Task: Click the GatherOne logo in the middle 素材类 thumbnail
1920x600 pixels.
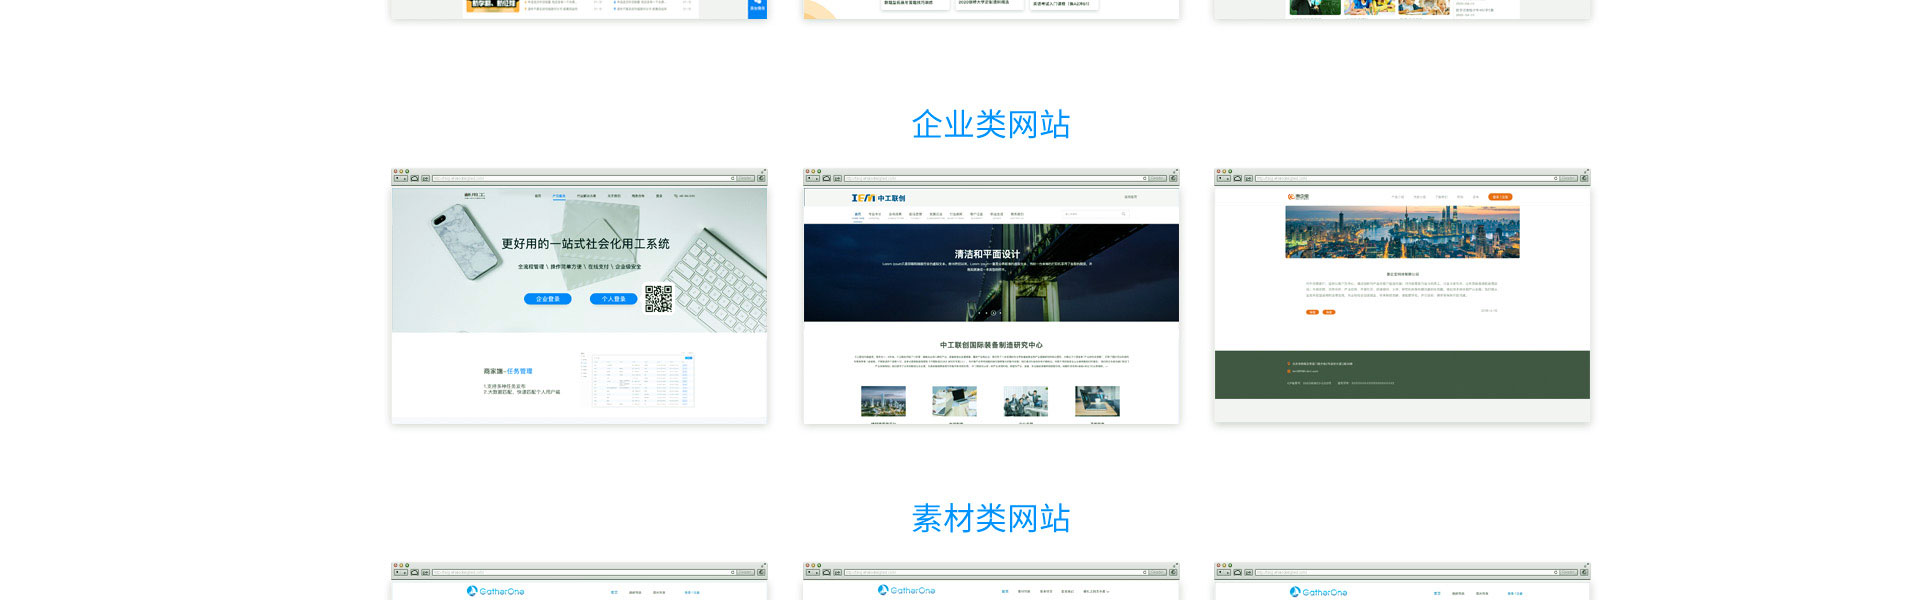Action: click(x=906, y=590)
